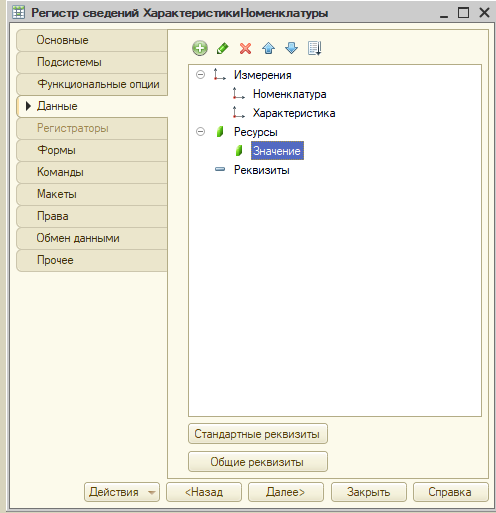
Task: Click the icon beside Номенклатура
Action: pyautogui.click(x=239, y=94)
